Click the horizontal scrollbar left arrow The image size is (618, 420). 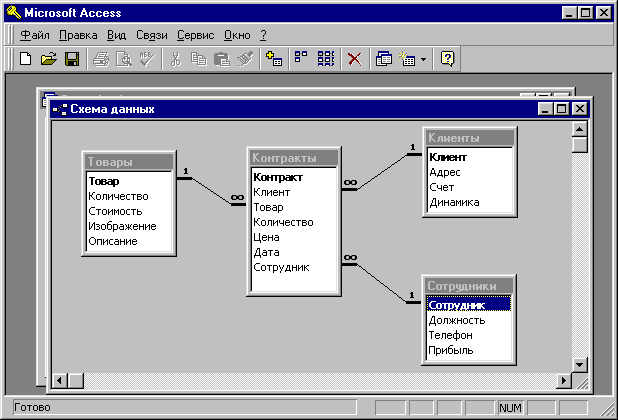click(60, 381)
